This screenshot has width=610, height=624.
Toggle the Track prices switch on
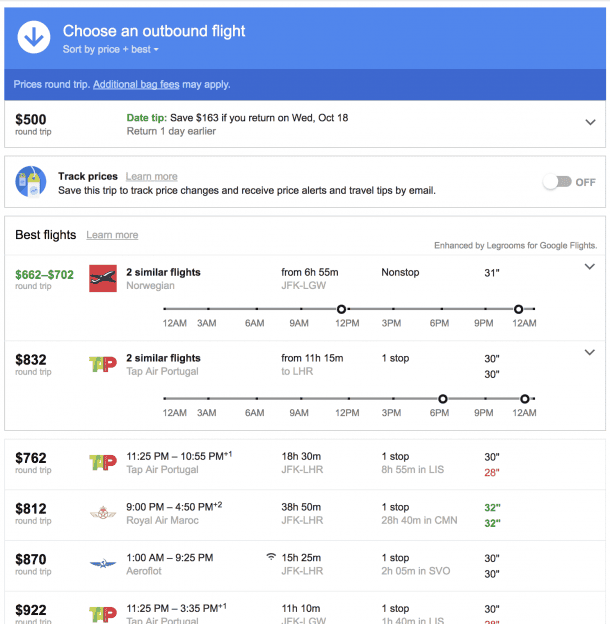tap(557, 182)
